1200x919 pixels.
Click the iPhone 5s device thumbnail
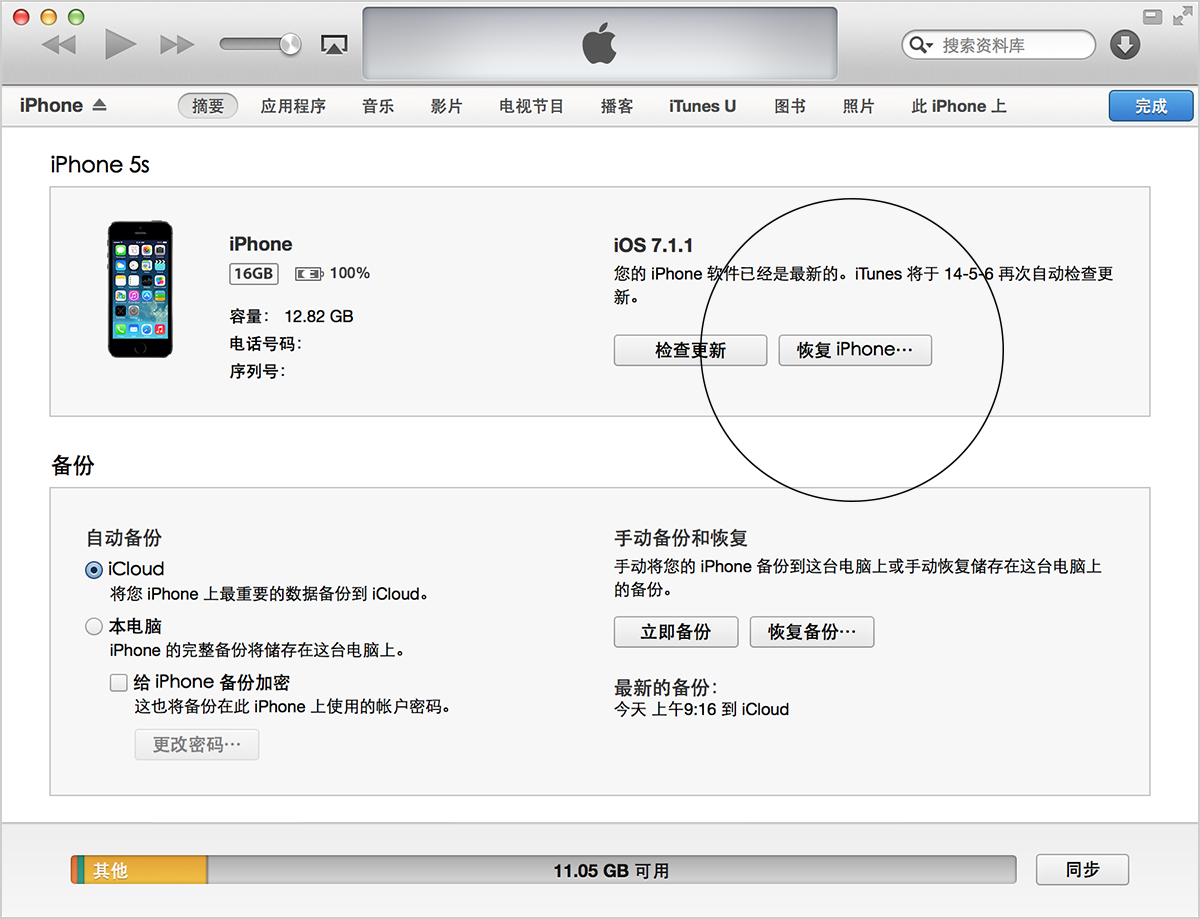(140, 289)
